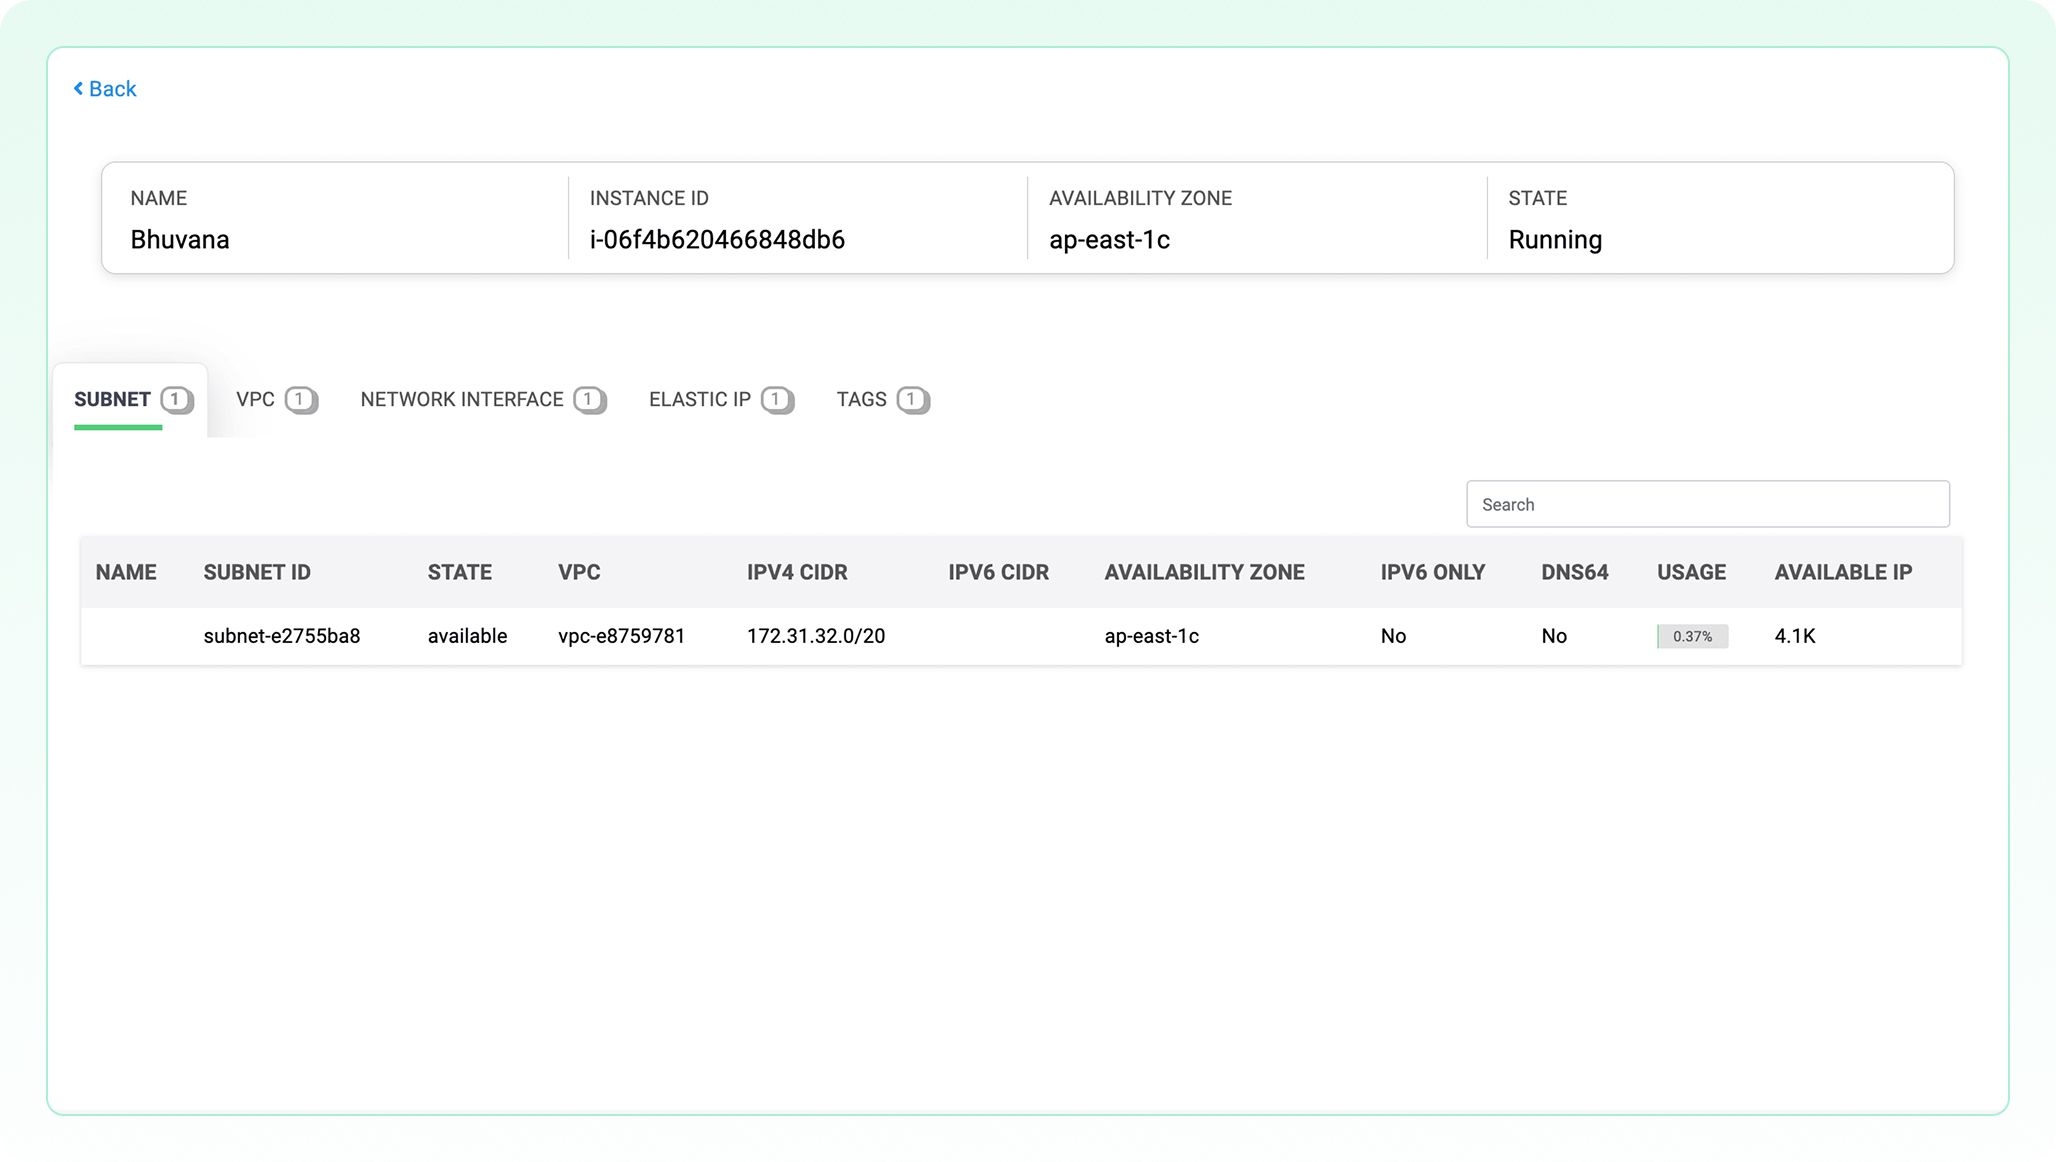The width and height of the screenshot is (2056, 1162).
Task: Select the Elastic IP tab
Action: [x=699, y=399]
